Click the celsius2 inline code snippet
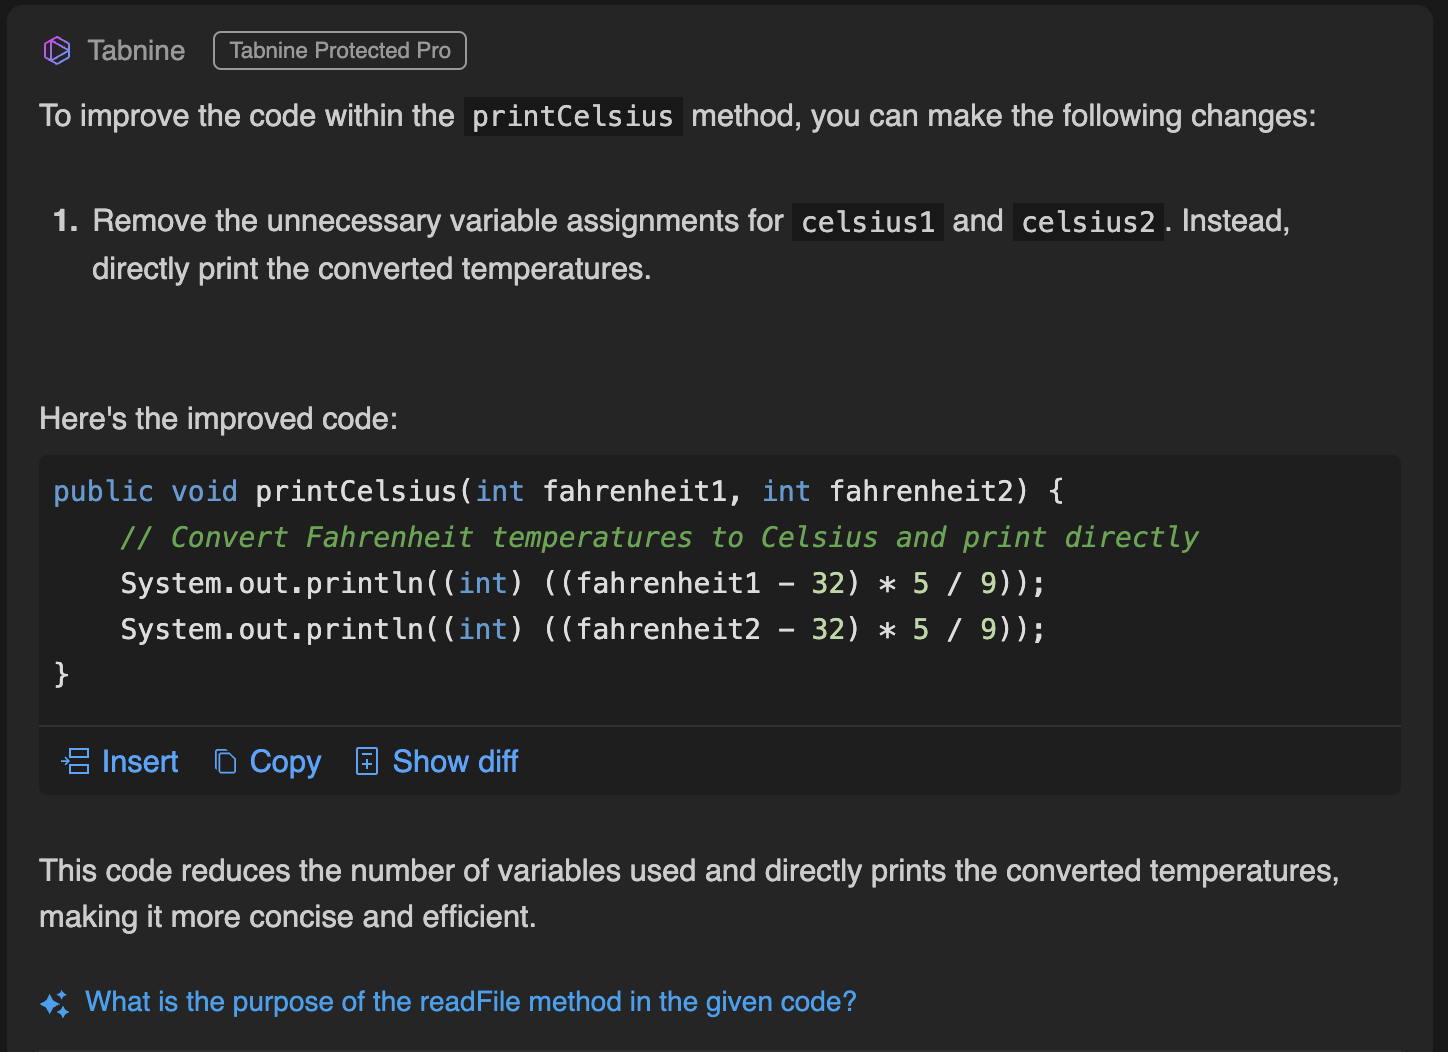 pyautogui.click(x=1087, y=222)
